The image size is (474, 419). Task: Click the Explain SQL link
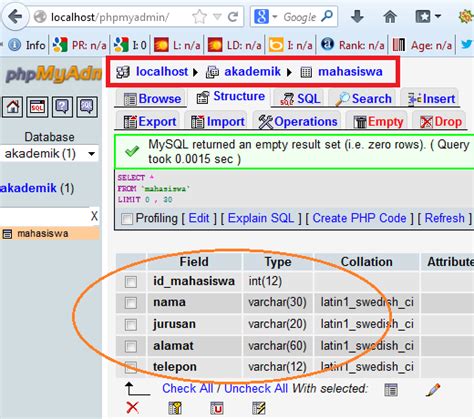[x=261, y=218]
